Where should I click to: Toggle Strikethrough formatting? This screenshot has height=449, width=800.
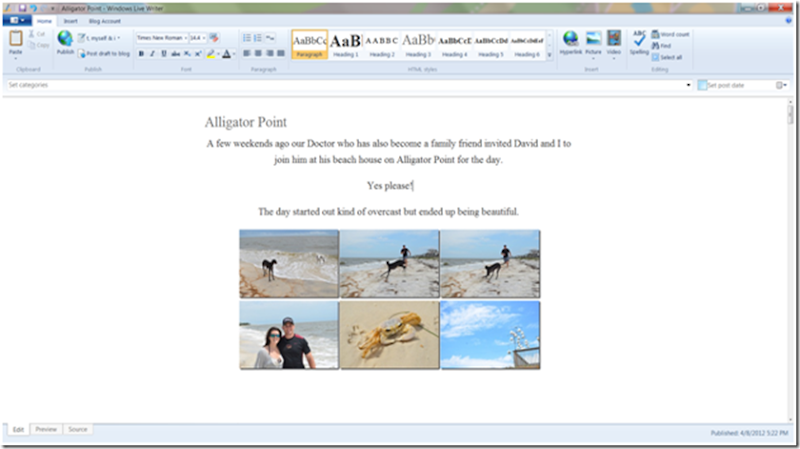point(175,54)
